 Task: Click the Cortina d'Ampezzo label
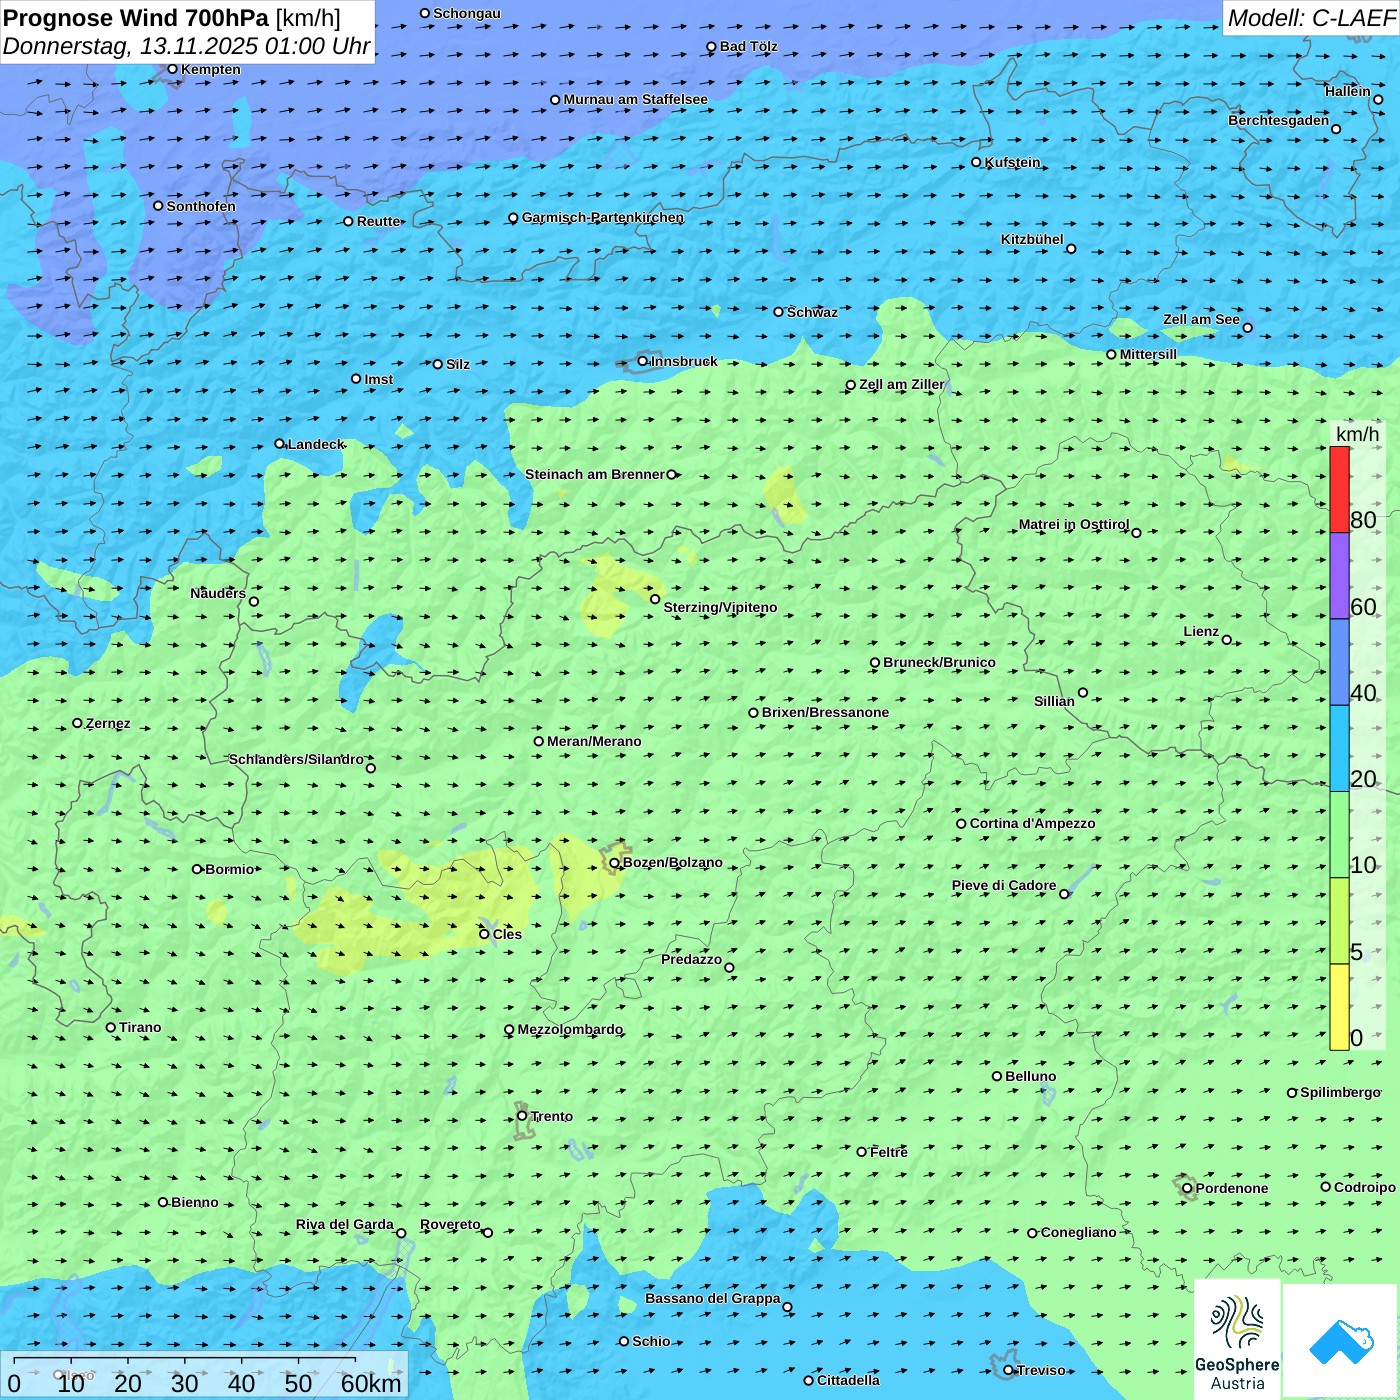coord(1032,823)
